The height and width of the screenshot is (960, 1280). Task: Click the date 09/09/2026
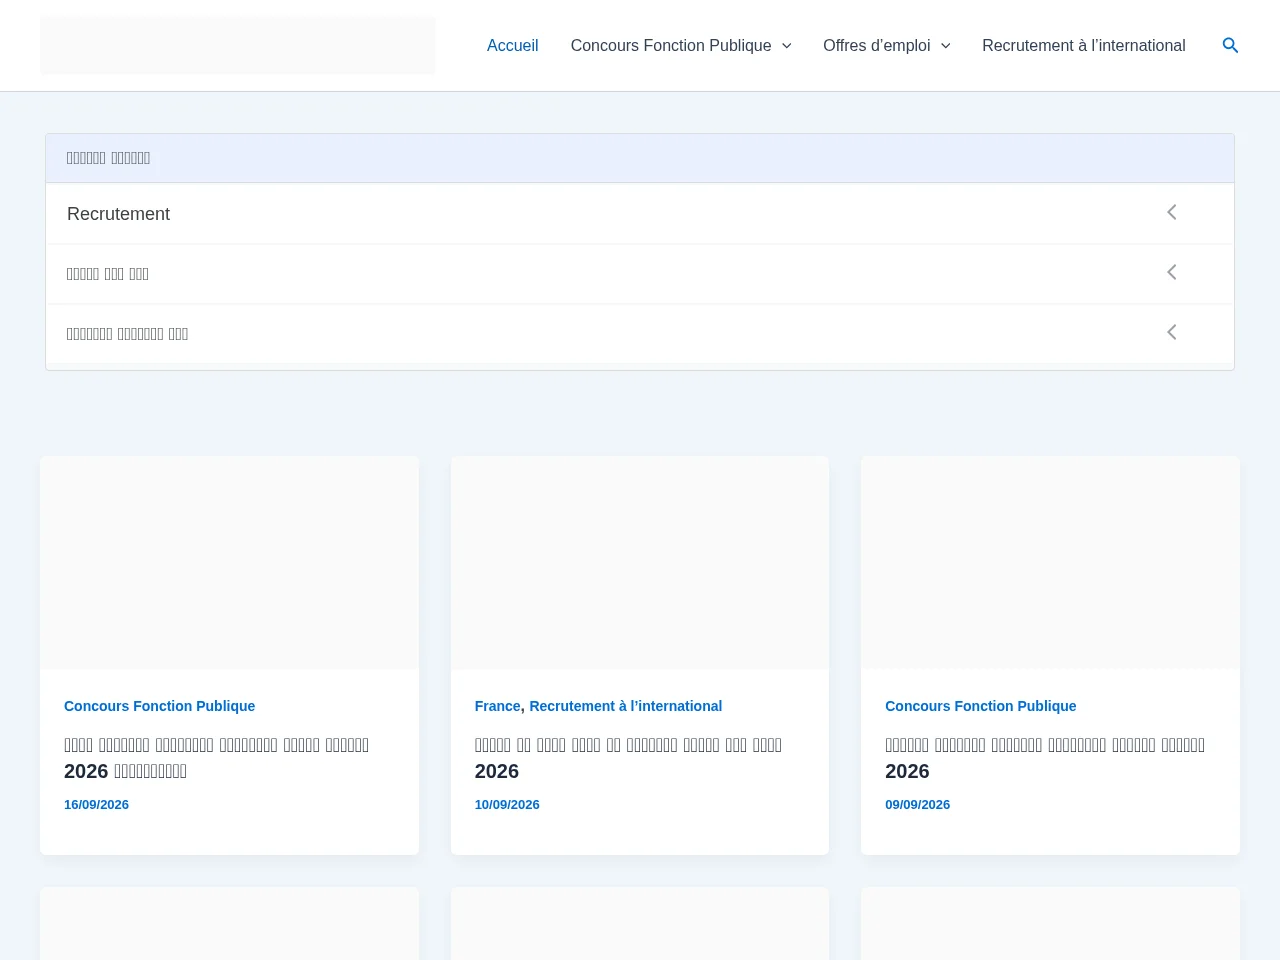[917, 805]
